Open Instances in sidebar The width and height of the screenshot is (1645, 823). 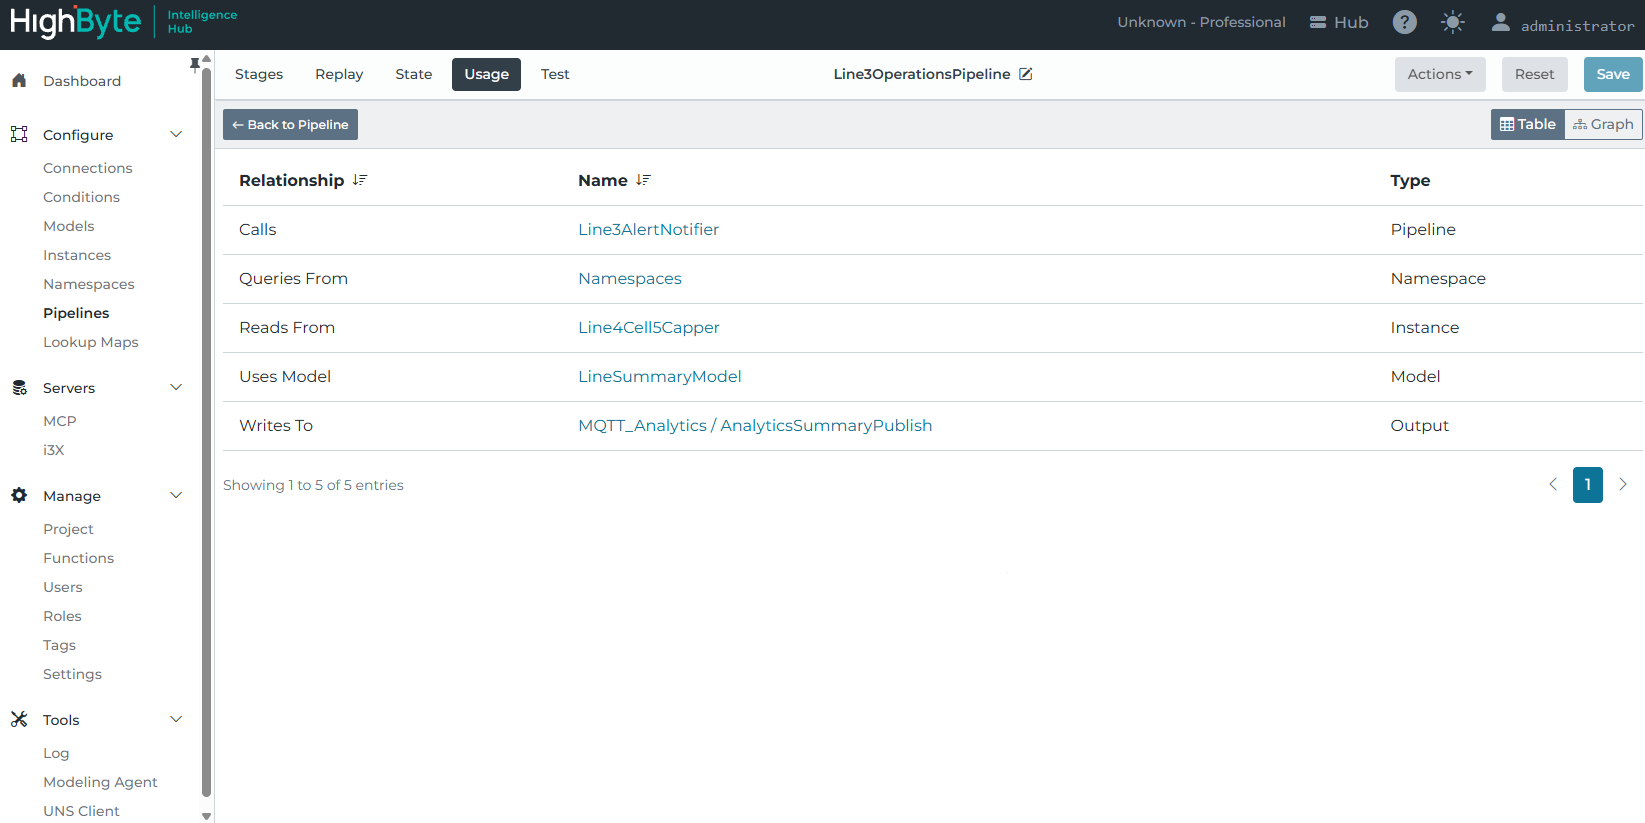coord(77,255)
